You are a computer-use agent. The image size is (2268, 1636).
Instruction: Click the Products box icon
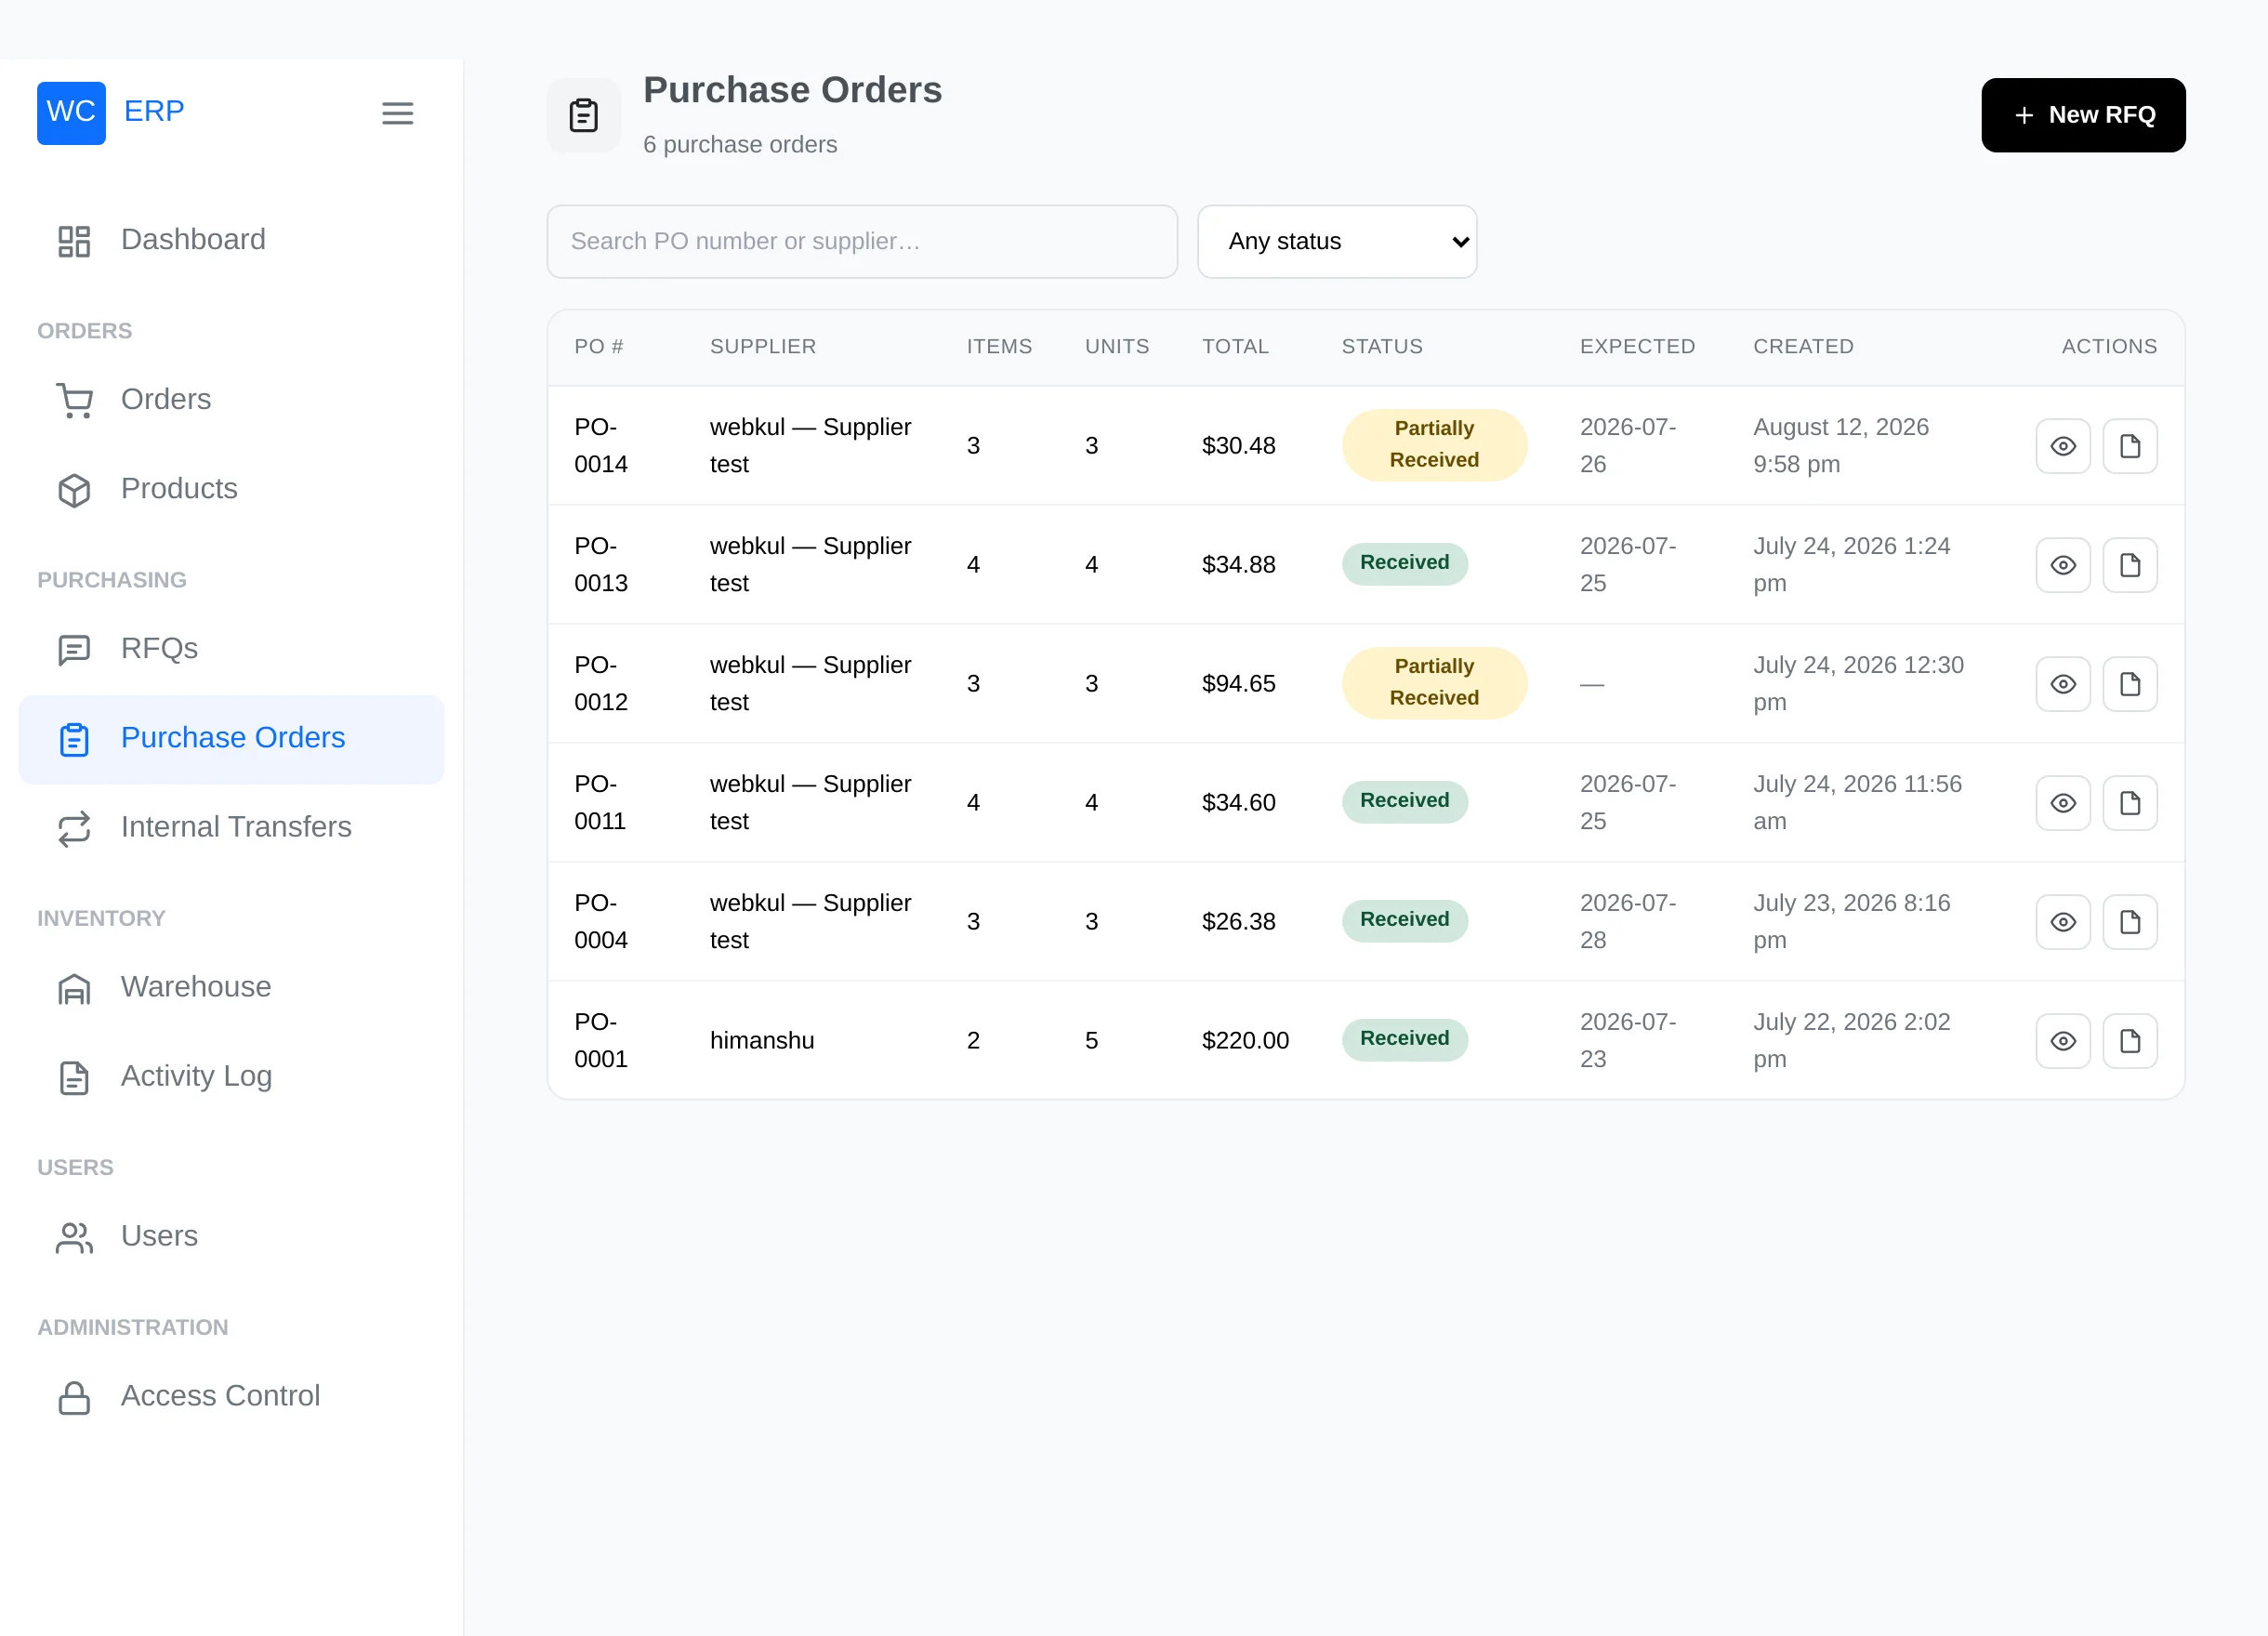click(74, 490)
